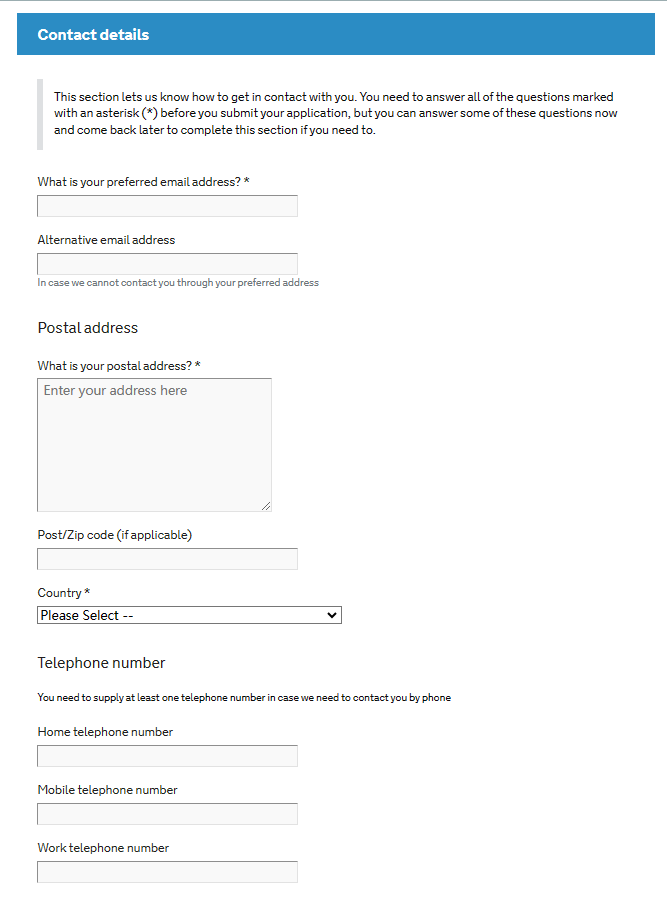The height and width of the screenshot is (904, 667).
Task: Open the Country 'Please Select' dropdown
Action: click(189, 616)
